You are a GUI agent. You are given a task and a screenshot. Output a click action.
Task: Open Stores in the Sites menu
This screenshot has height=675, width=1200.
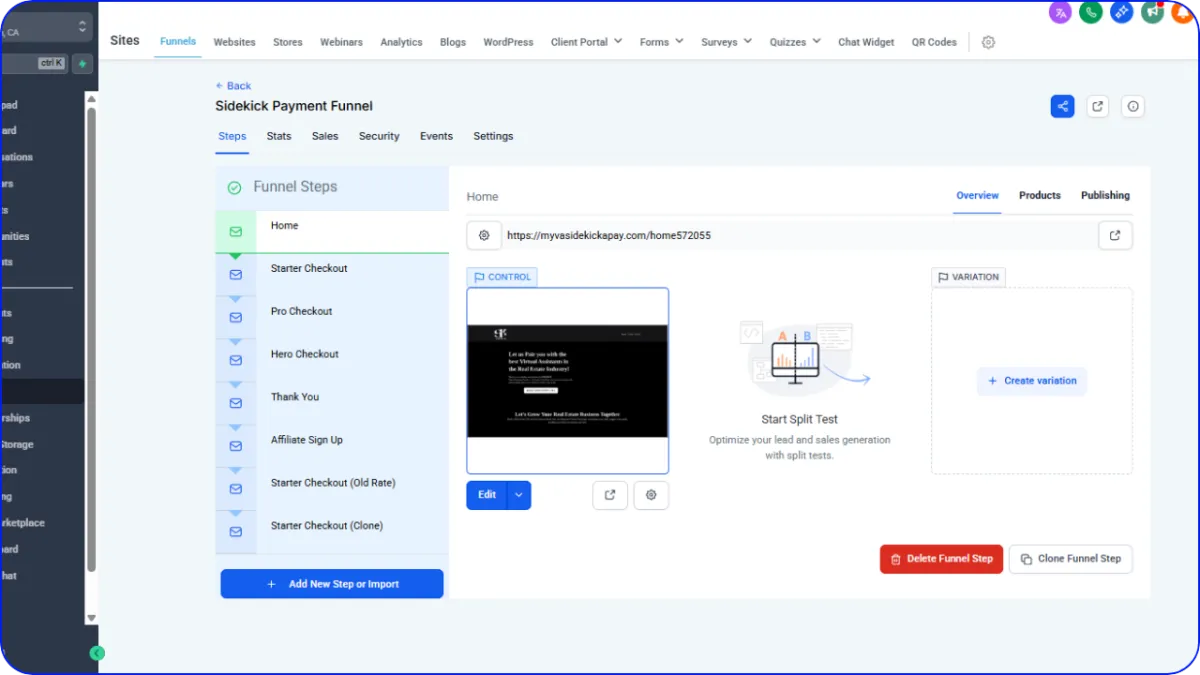pos(288,42)
